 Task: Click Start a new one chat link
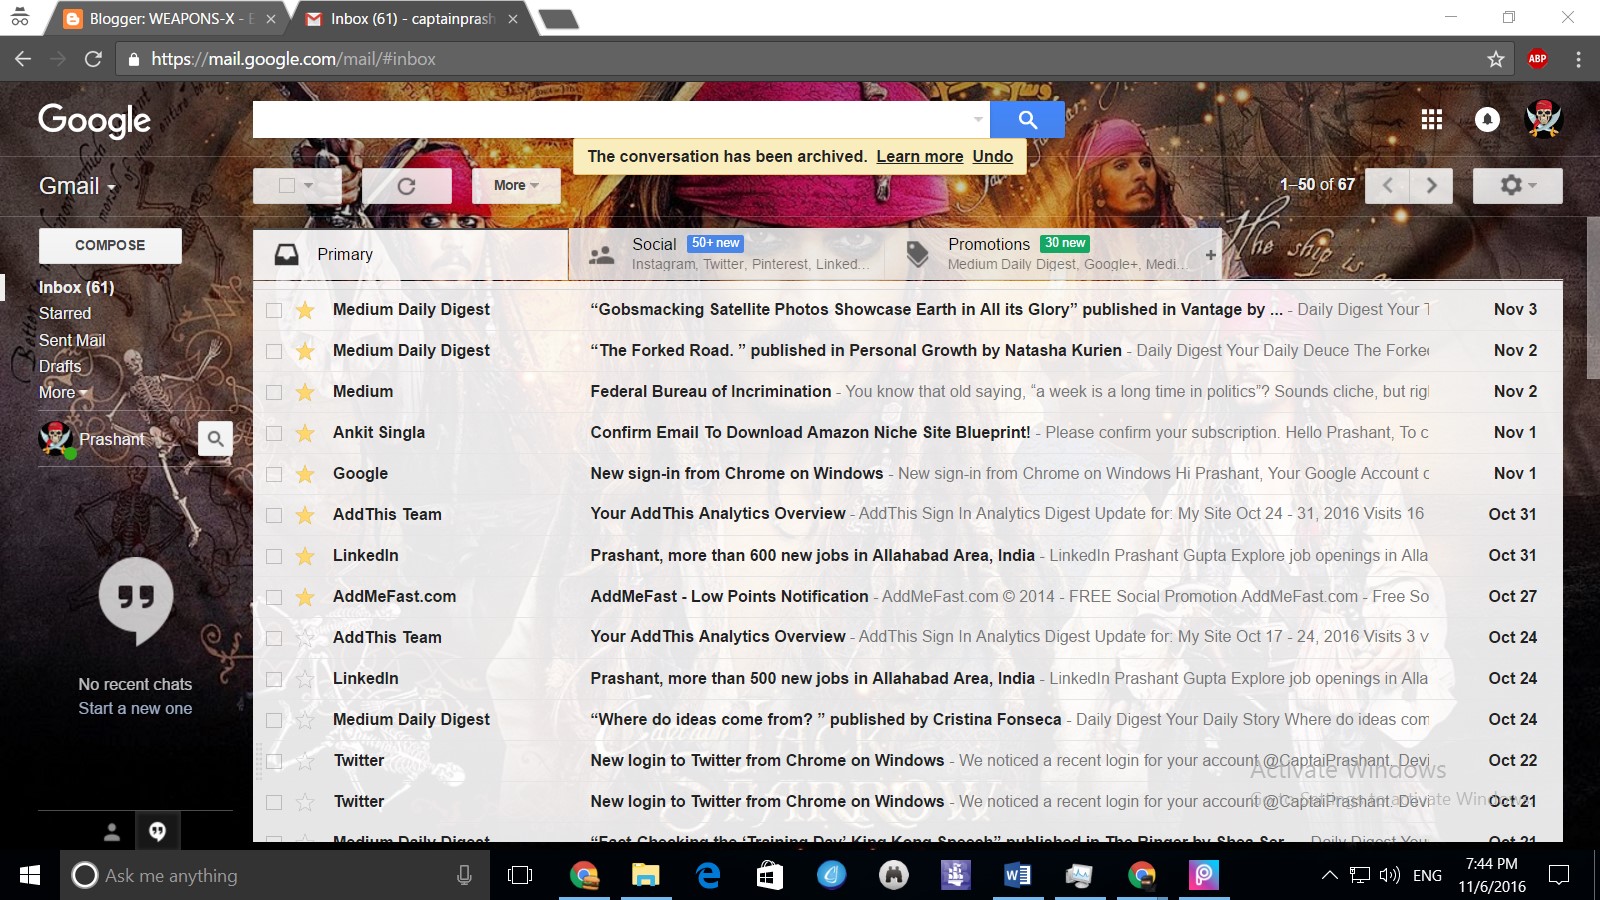coord(135,709)
